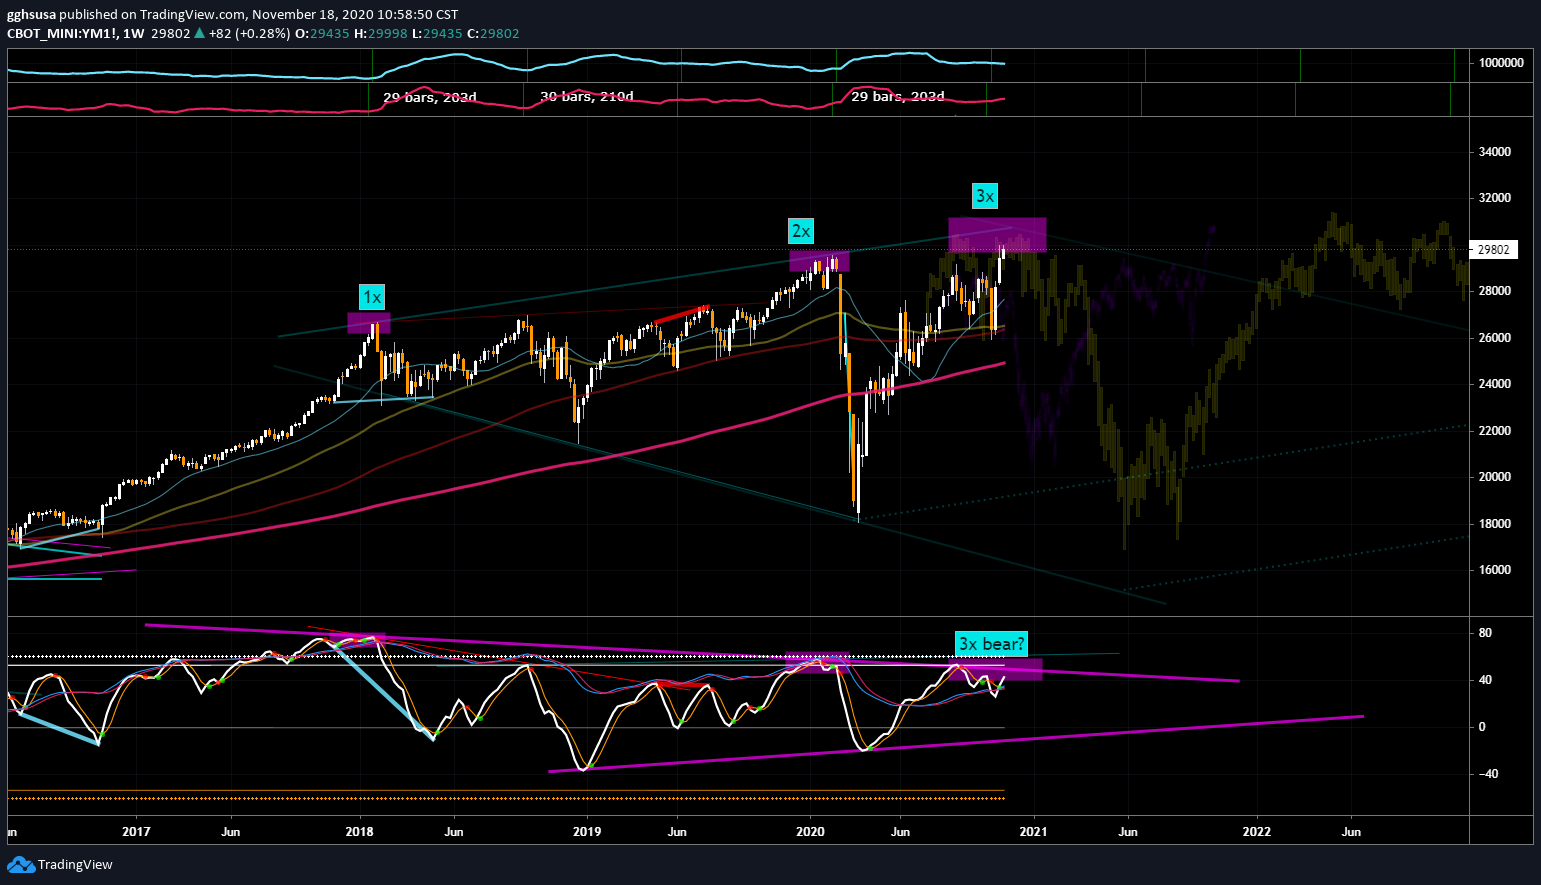
Task: Click the 24000 price axis label
Action: click(1495, 384)
